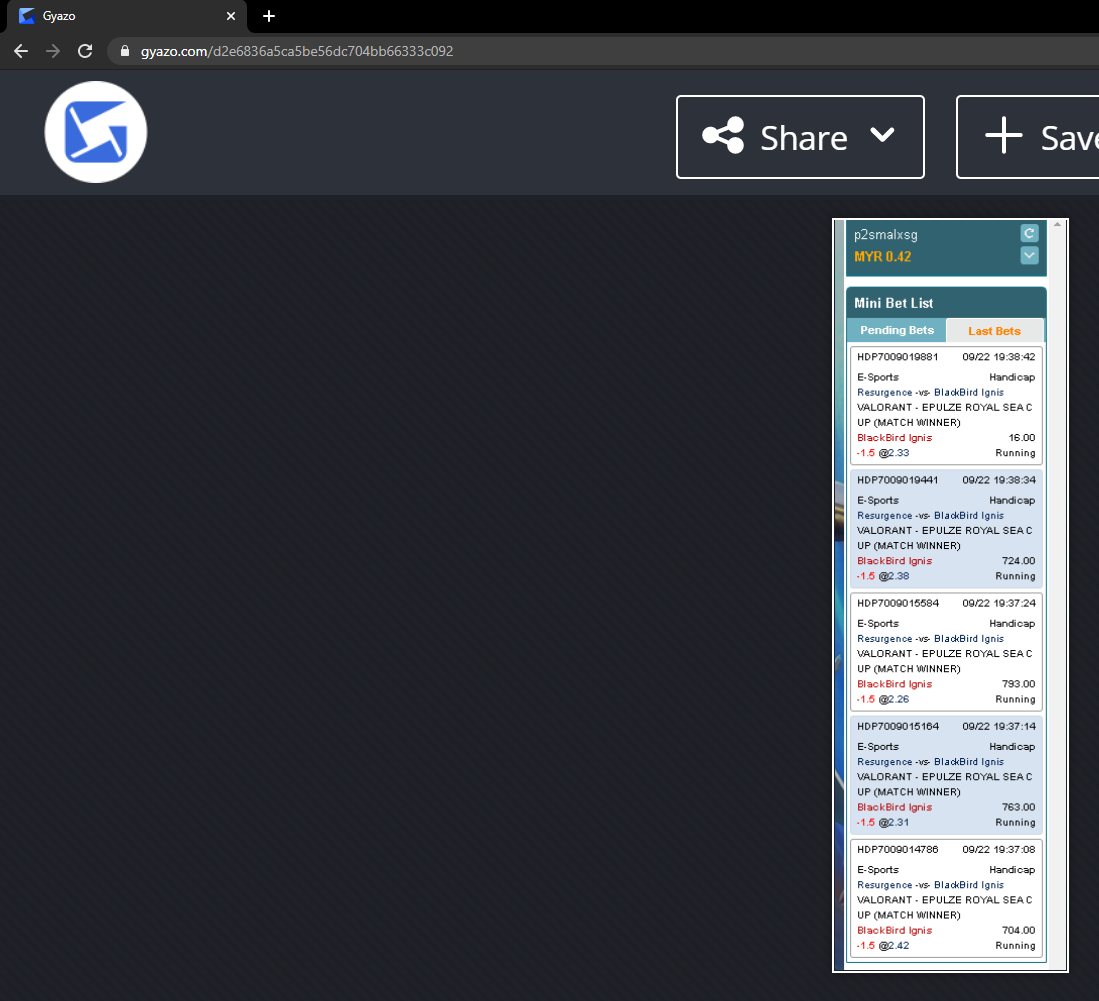Click the odds -1.5 @2.42
Image resolution: width=1099 pixels, height=1001 pixels.
(882, 946)
